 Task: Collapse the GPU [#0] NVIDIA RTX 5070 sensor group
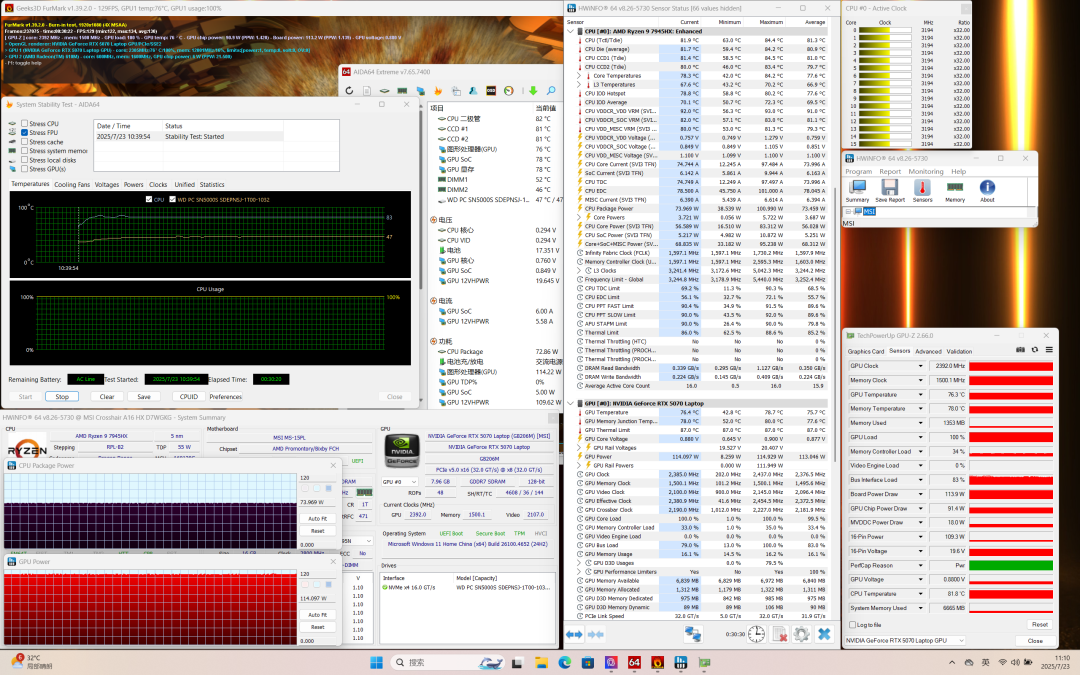[570, 404]
